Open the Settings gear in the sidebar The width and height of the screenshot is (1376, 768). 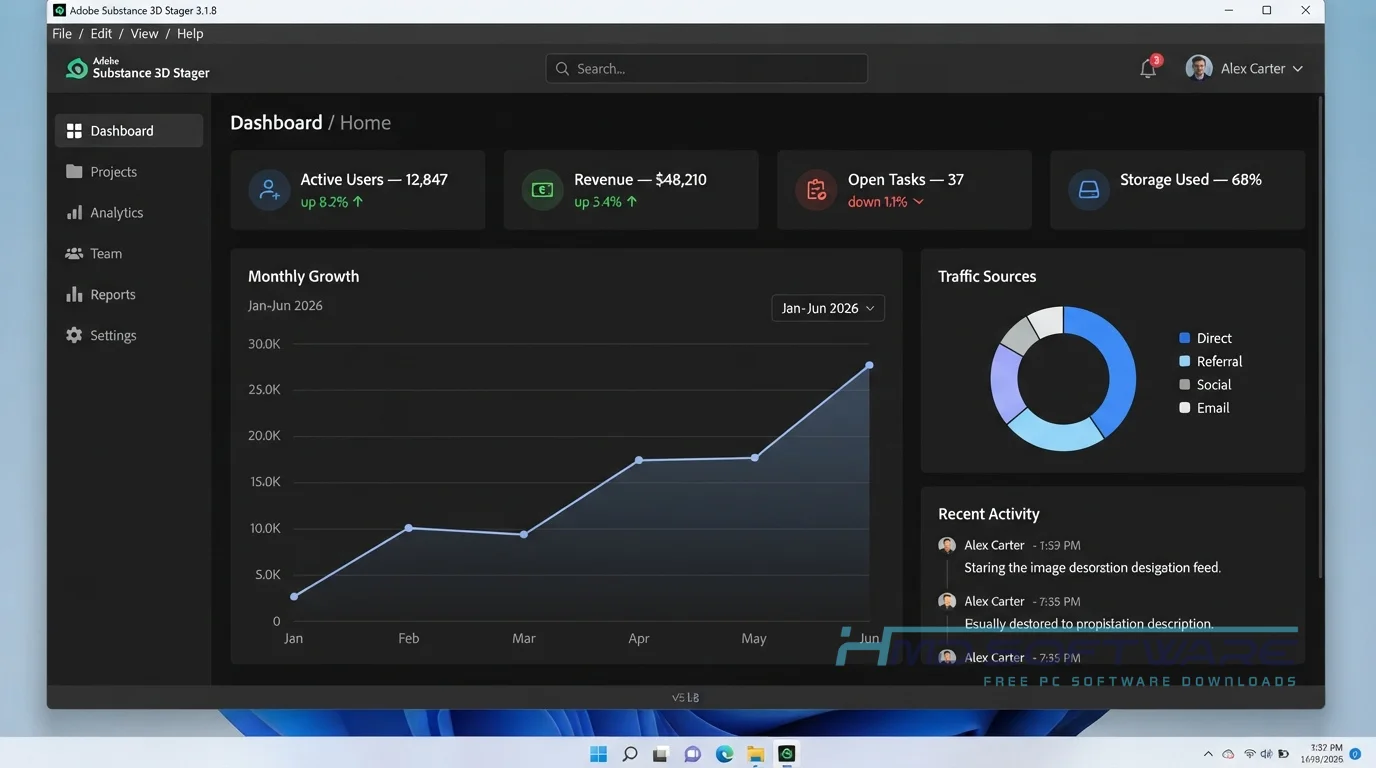pos(74,336)
